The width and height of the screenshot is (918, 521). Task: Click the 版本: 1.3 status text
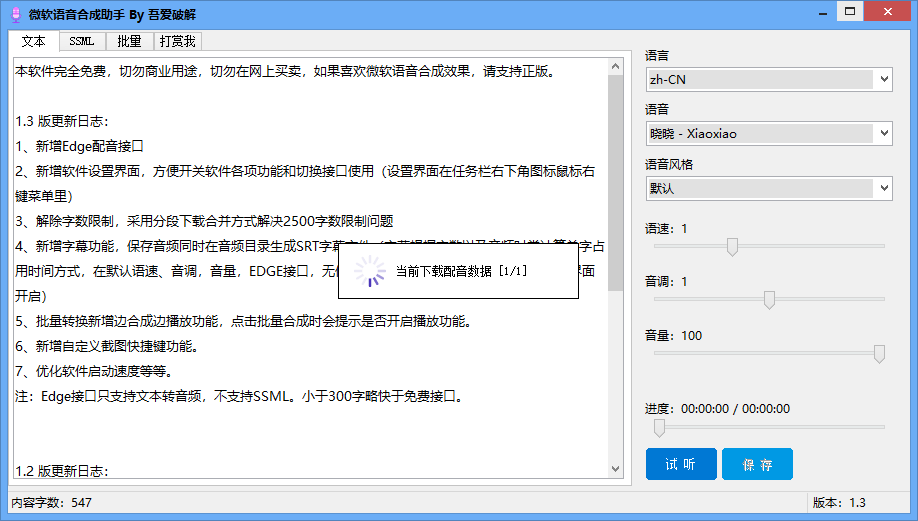click(839, 503)
